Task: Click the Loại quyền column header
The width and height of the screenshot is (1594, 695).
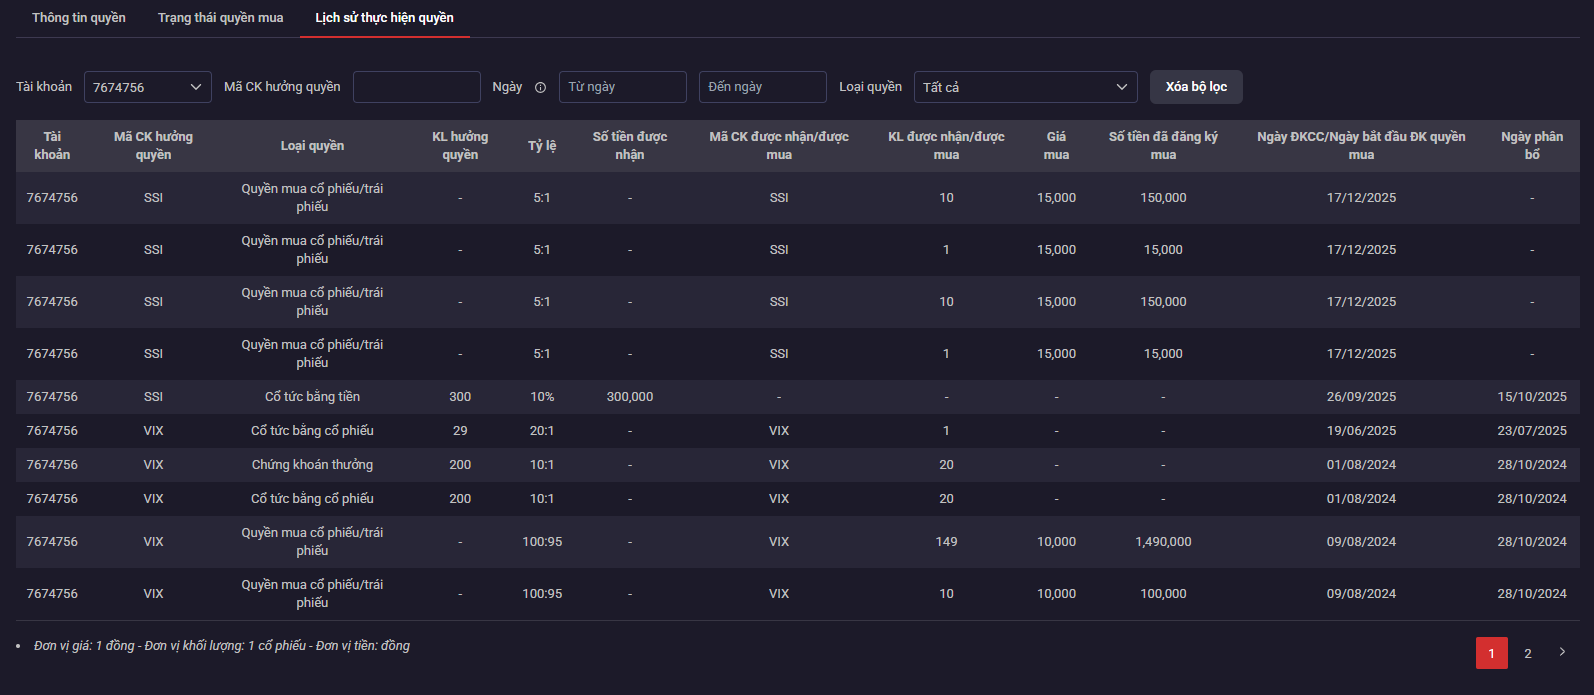Action: 312,146
